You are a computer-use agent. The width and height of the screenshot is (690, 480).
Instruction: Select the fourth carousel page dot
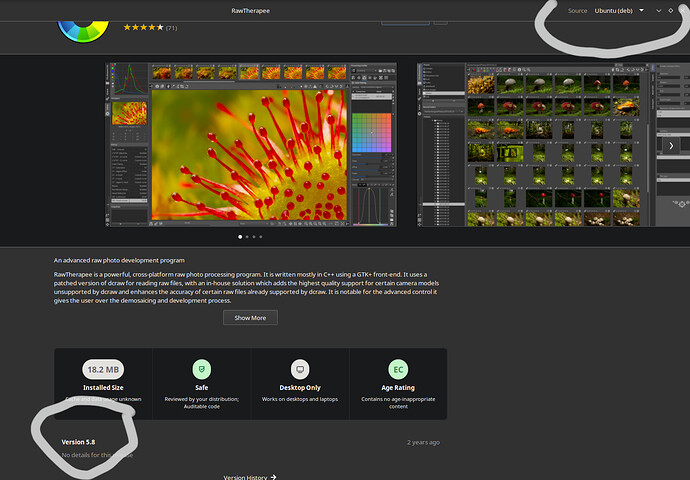[262, 237]
